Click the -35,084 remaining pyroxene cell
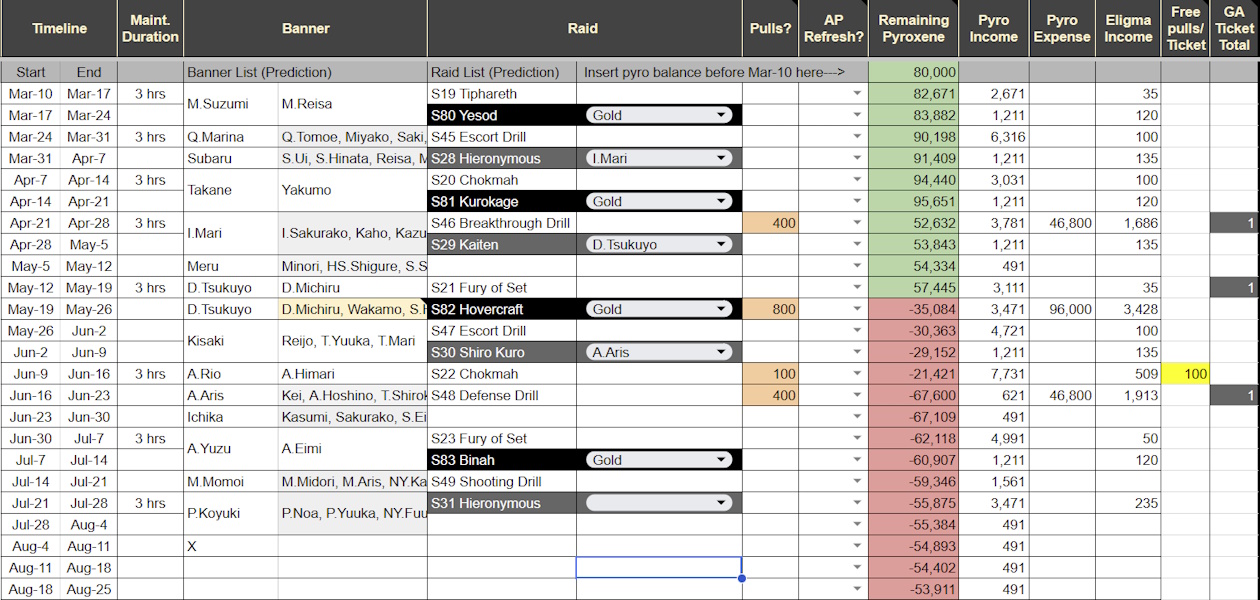 (x=914, y=309)
